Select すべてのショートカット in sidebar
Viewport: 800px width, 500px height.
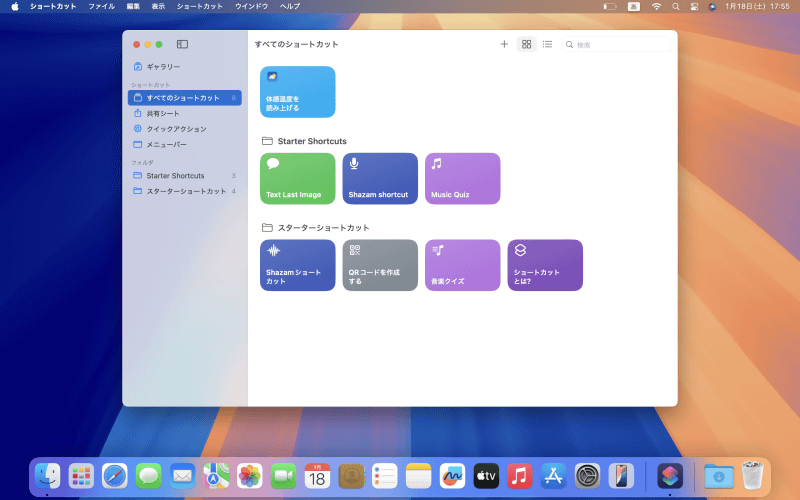point(184,97)
